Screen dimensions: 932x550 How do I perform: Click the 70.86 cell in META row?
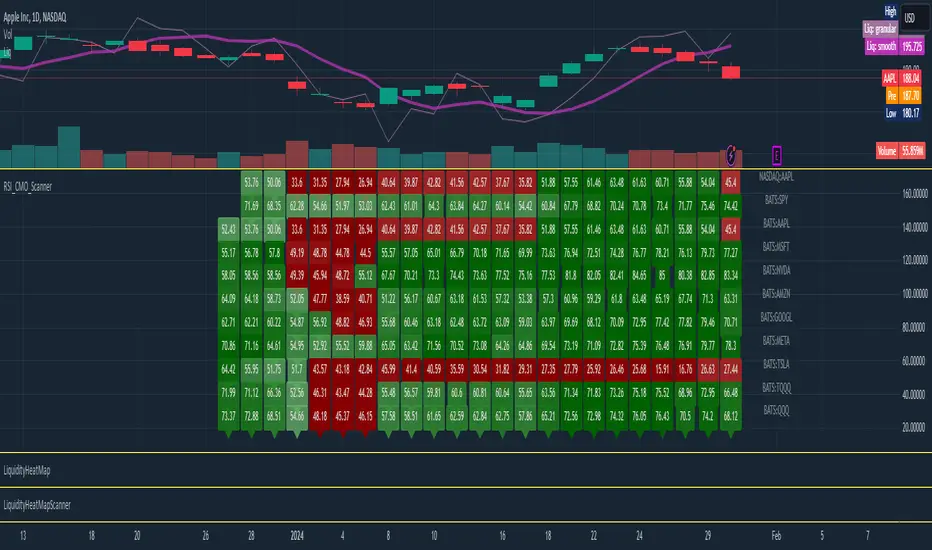tap(228, 345)
